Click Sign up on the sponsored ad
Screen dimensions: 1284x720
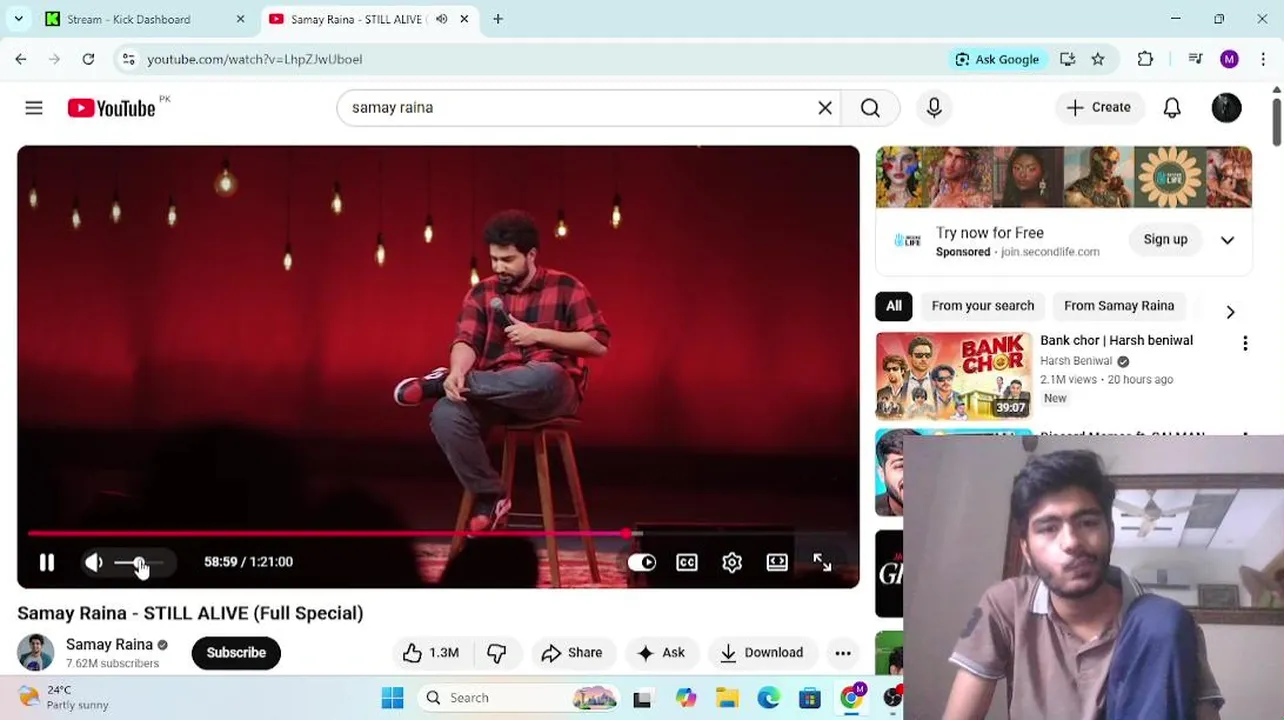[1165, 240]
